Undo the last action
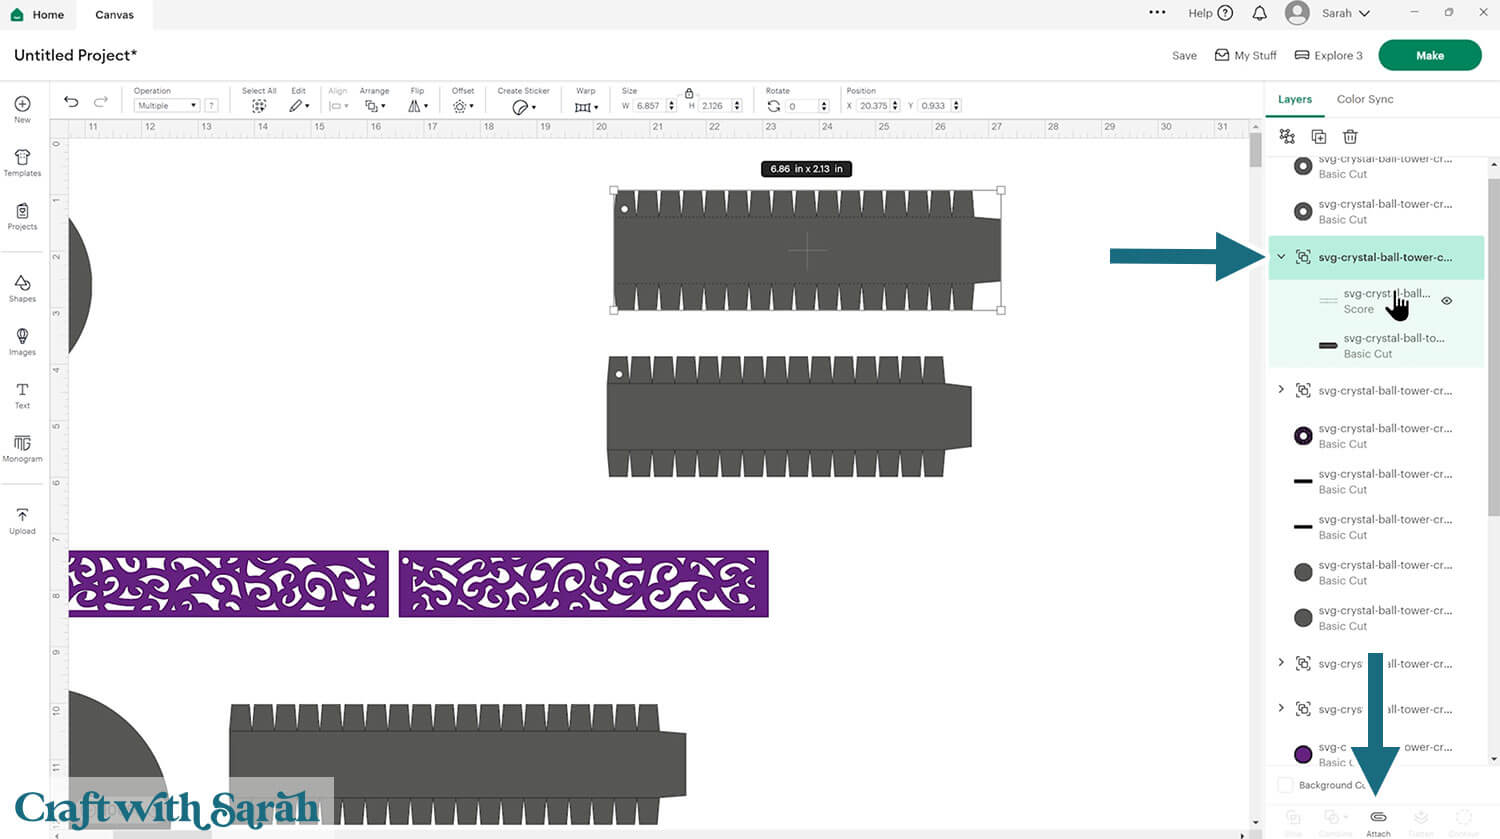This screenshot has height=839, width=1500. pyautogui.click(x=71, y=102)
